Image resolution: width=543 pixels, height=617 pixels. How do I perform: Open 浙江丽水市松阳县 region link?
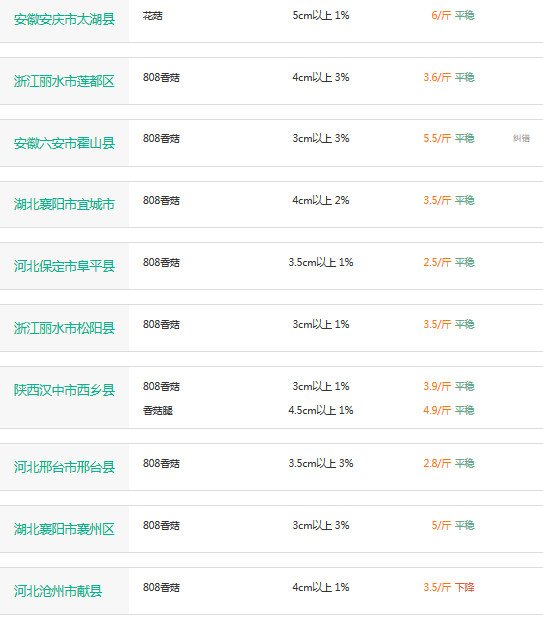click(64, 328)
